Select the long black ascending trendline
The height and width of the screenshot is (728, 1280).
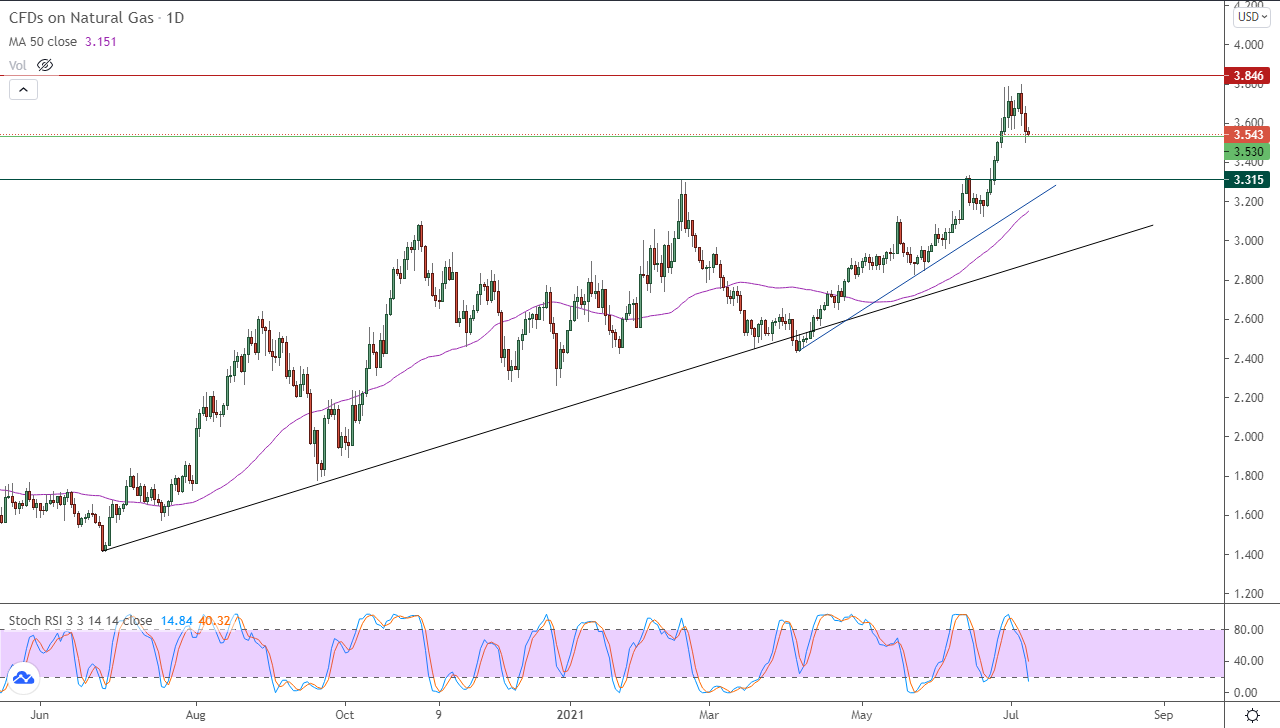point(628,388)
